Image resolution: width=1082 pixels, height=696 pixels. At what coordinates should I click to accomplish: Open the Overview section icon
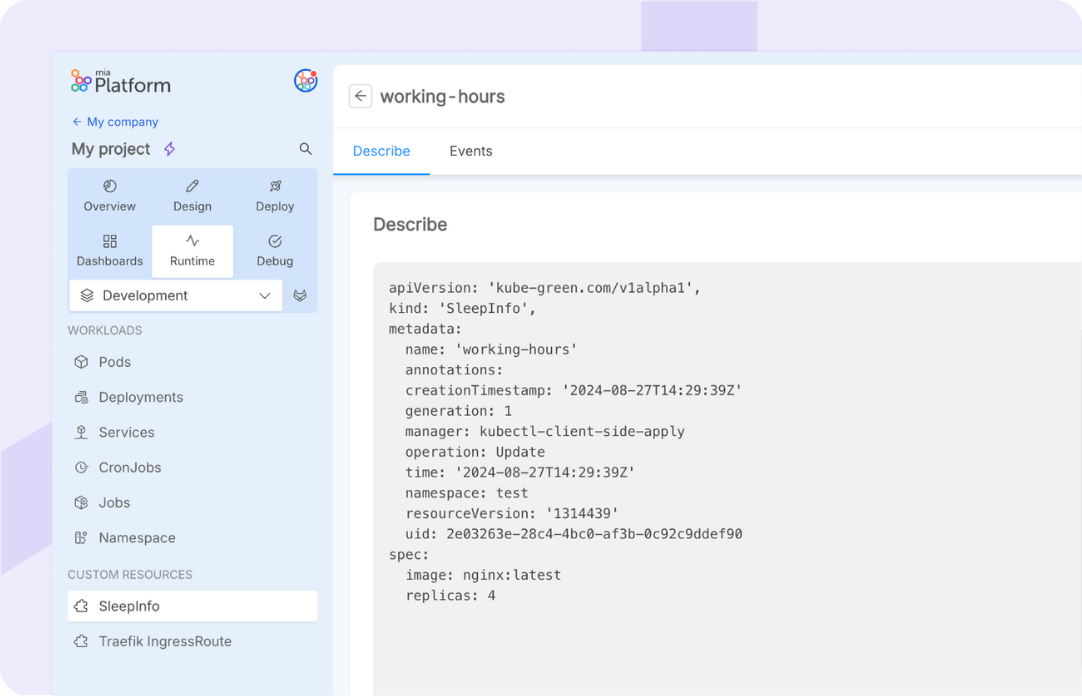click(109, 188)
